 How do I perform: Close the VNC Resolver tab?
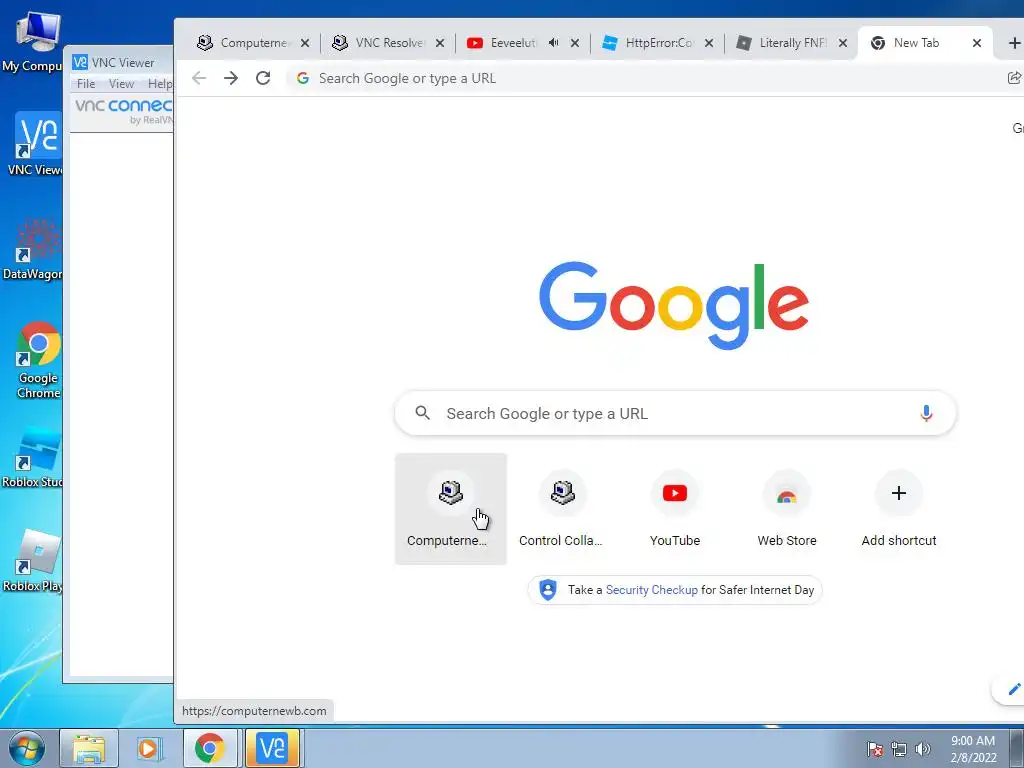(x=440, y=43)
